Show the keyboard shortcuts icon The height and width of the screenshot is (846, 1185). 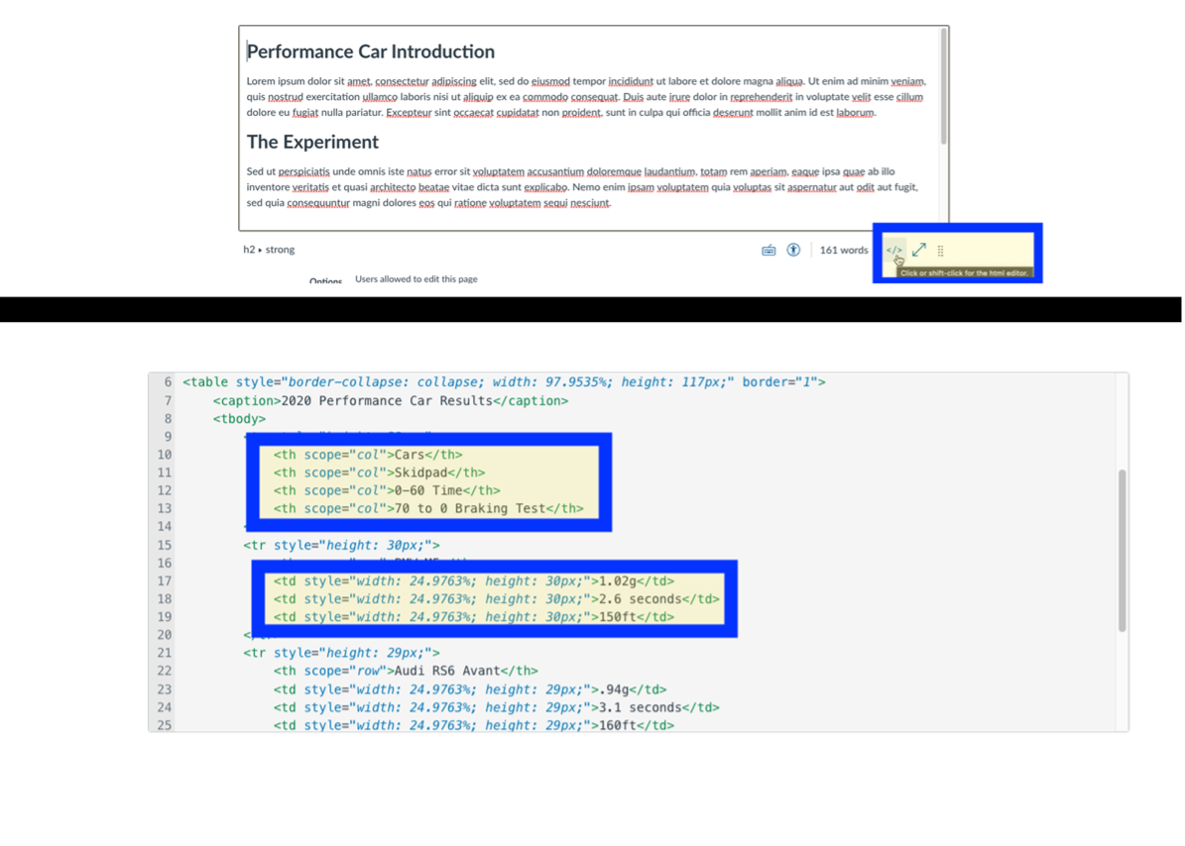click(x=769, y=250)
